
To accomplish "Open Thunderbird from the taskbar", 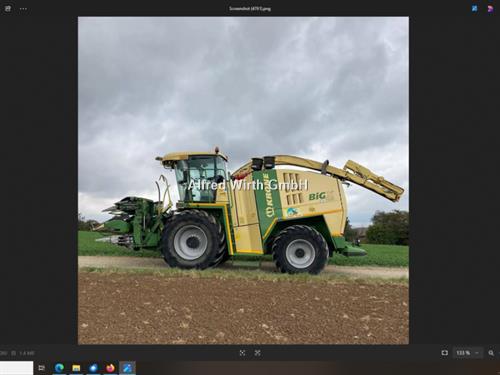I will click(93, 368).
